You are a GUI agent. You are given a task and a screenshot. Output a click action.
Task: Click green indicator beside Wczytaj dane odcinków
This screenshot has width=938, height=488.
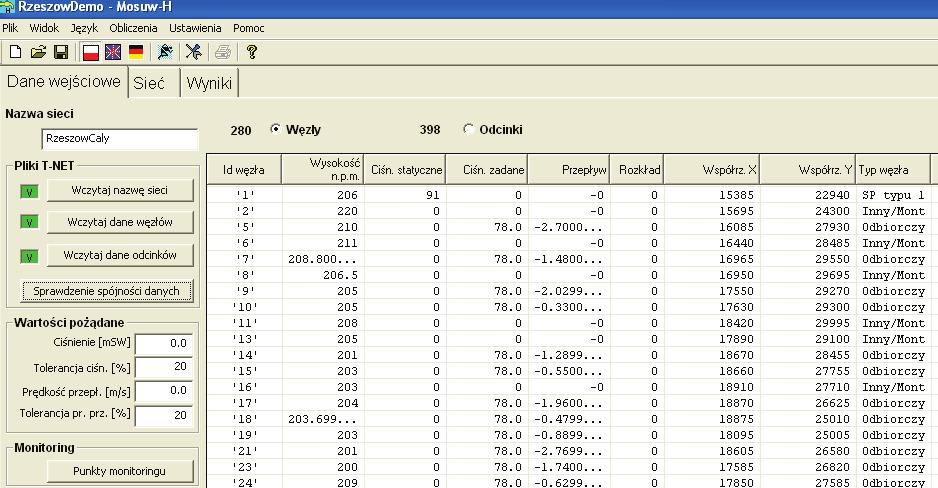[x=29, y=257]
